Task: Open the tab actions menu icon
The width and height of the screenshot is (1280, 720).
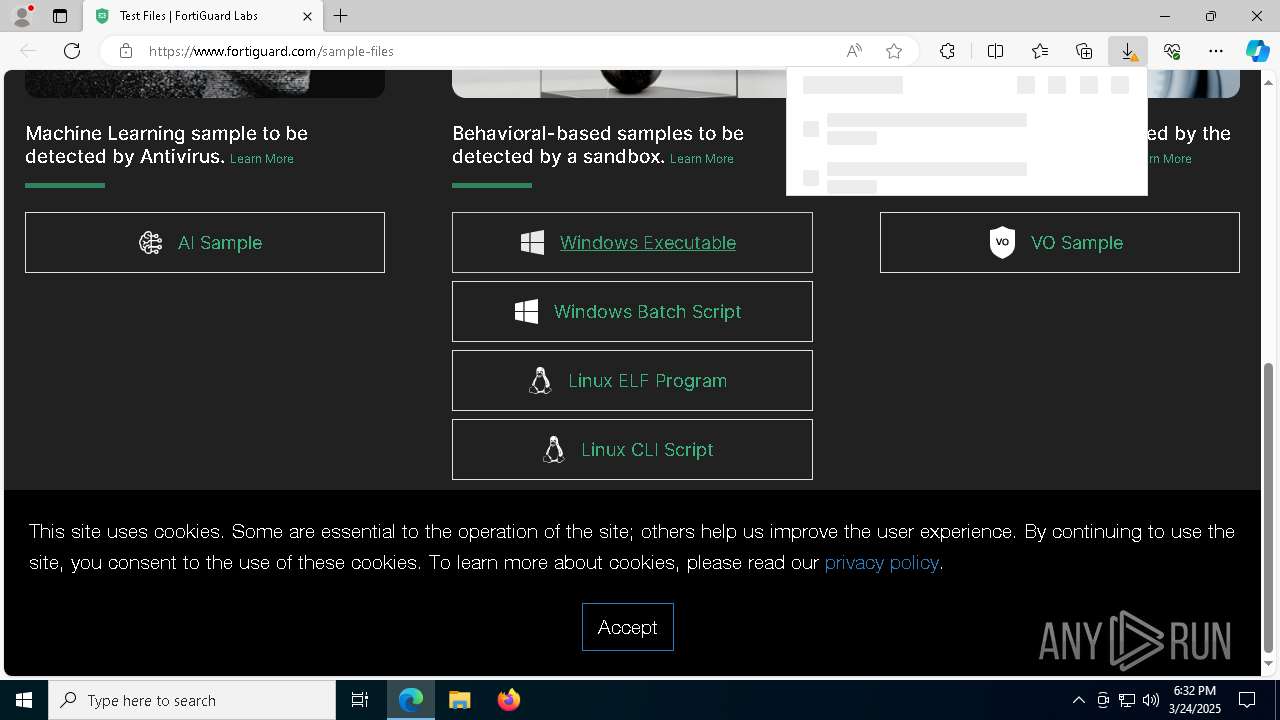Action: pos(60,16)
